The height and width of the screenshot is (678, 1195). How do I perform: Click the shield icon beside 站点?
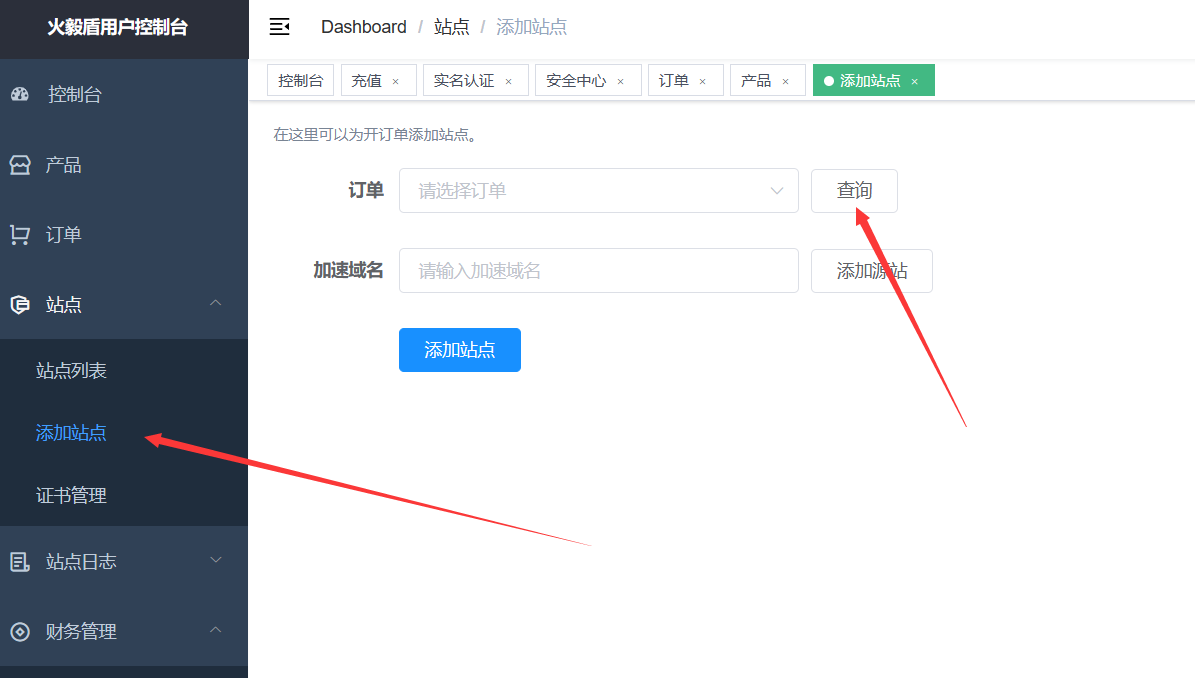tap(20, 305)
